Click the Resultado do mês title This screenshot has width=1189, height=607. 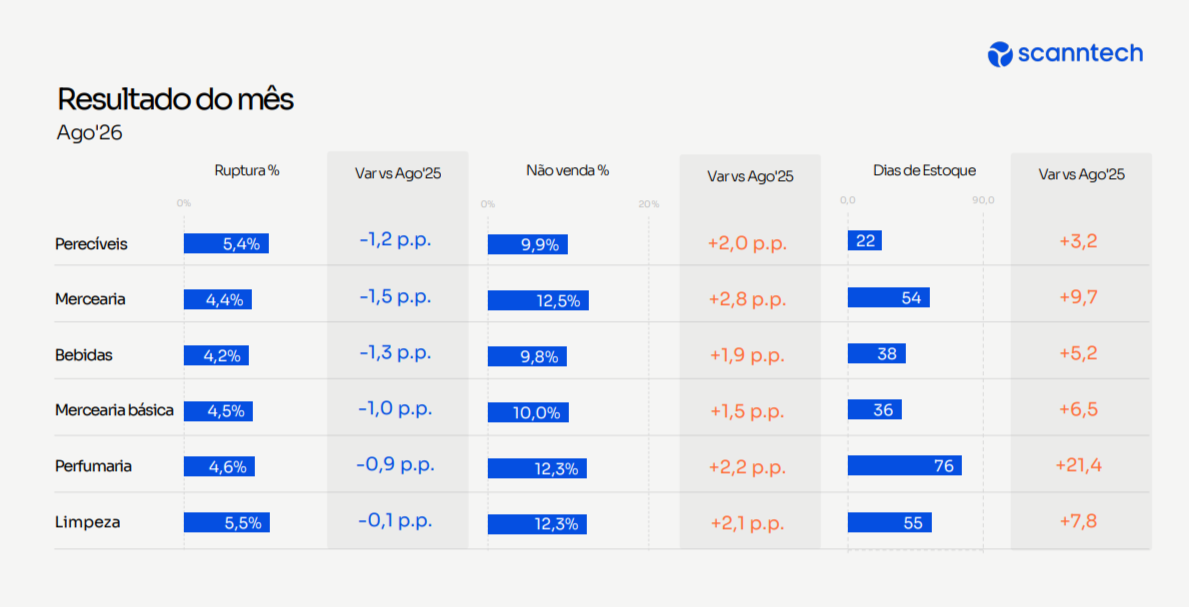click(x=175, y=99)
